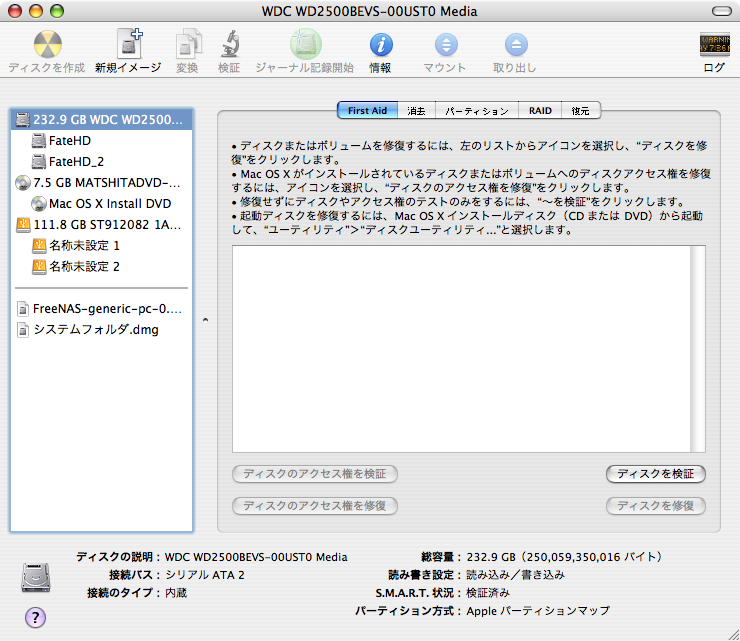Click the ディスクのアクセス権を修復 button
This screenshot has width=740, height=641.
[315, 506]
